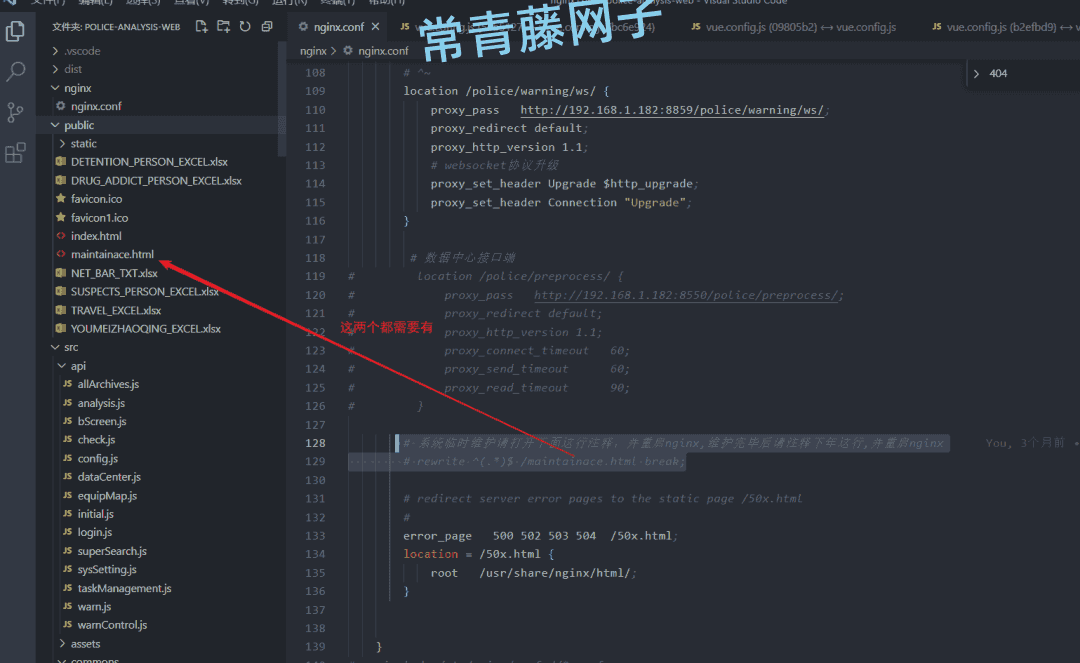Open the Search view in activity bar

point(15,71)
